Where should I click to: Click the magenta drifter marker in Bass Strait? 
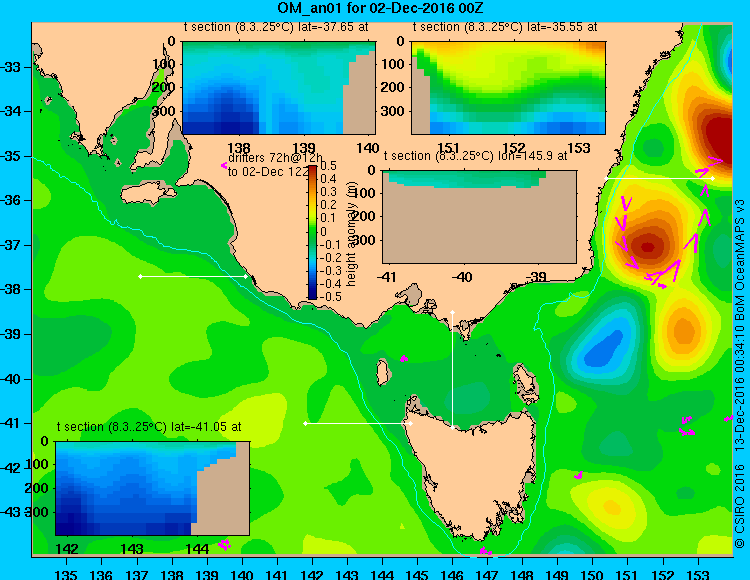coord(404,358)
